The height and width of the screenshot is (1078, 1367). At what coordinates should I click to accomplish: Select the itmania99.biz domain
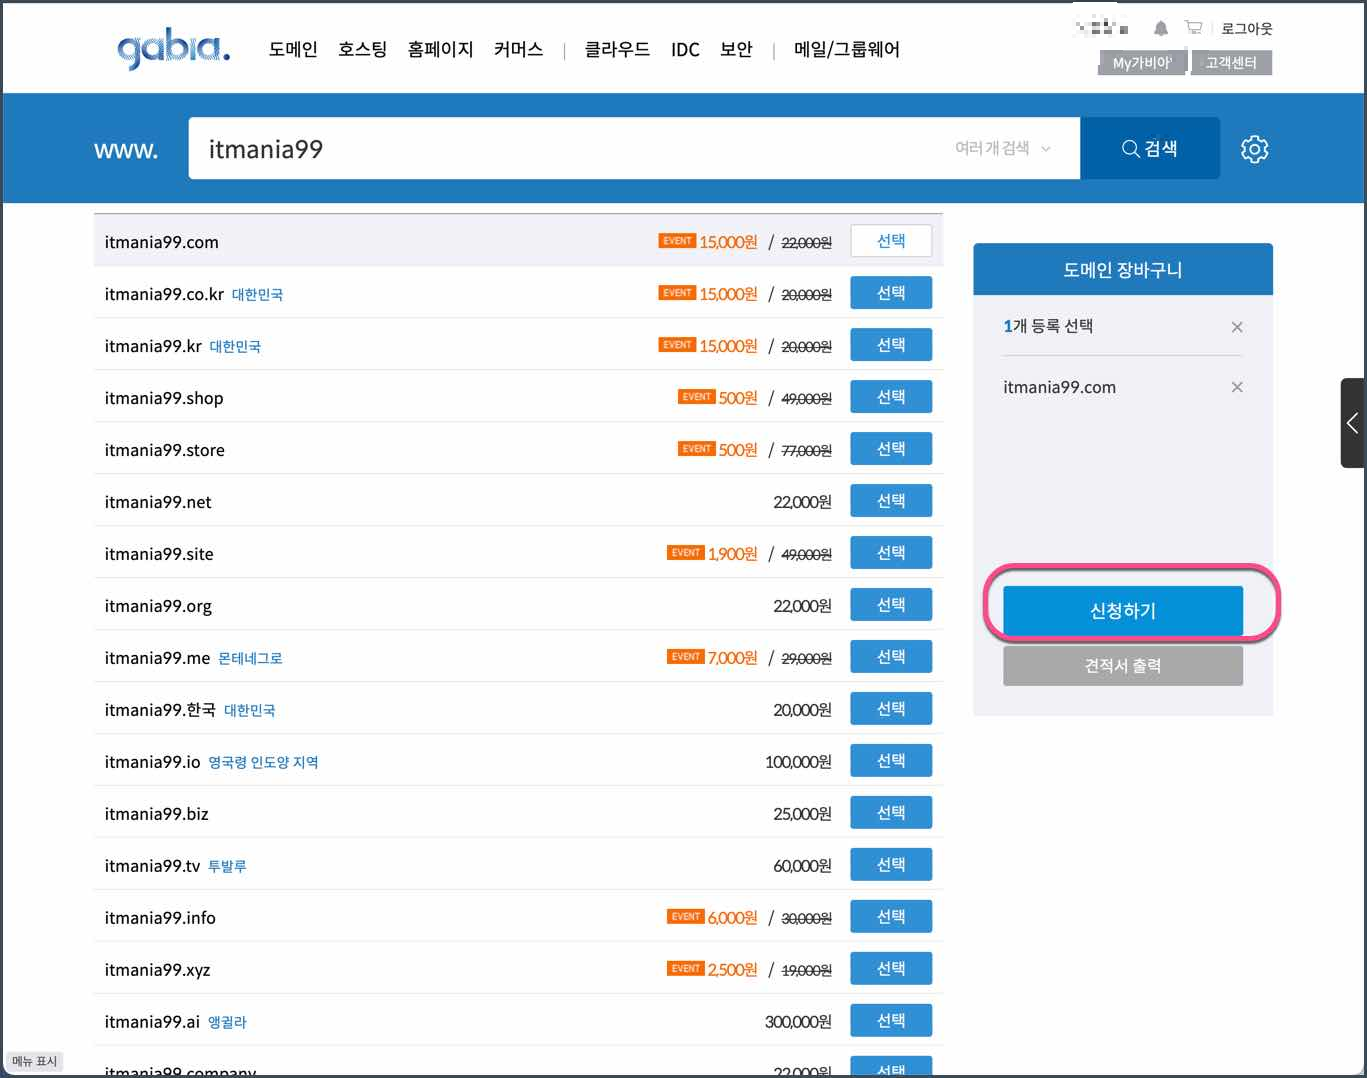click(891, 813)
